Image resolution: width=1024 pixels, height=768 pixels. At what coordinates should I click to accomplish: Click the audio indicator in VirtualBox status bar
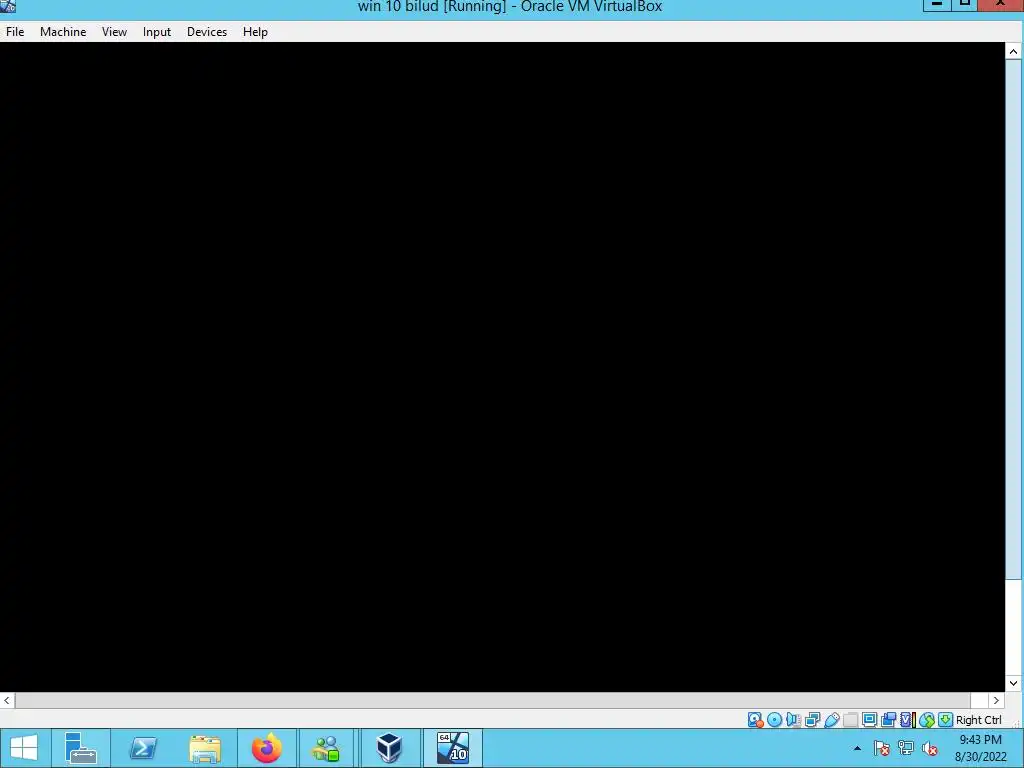coord(793,720)
